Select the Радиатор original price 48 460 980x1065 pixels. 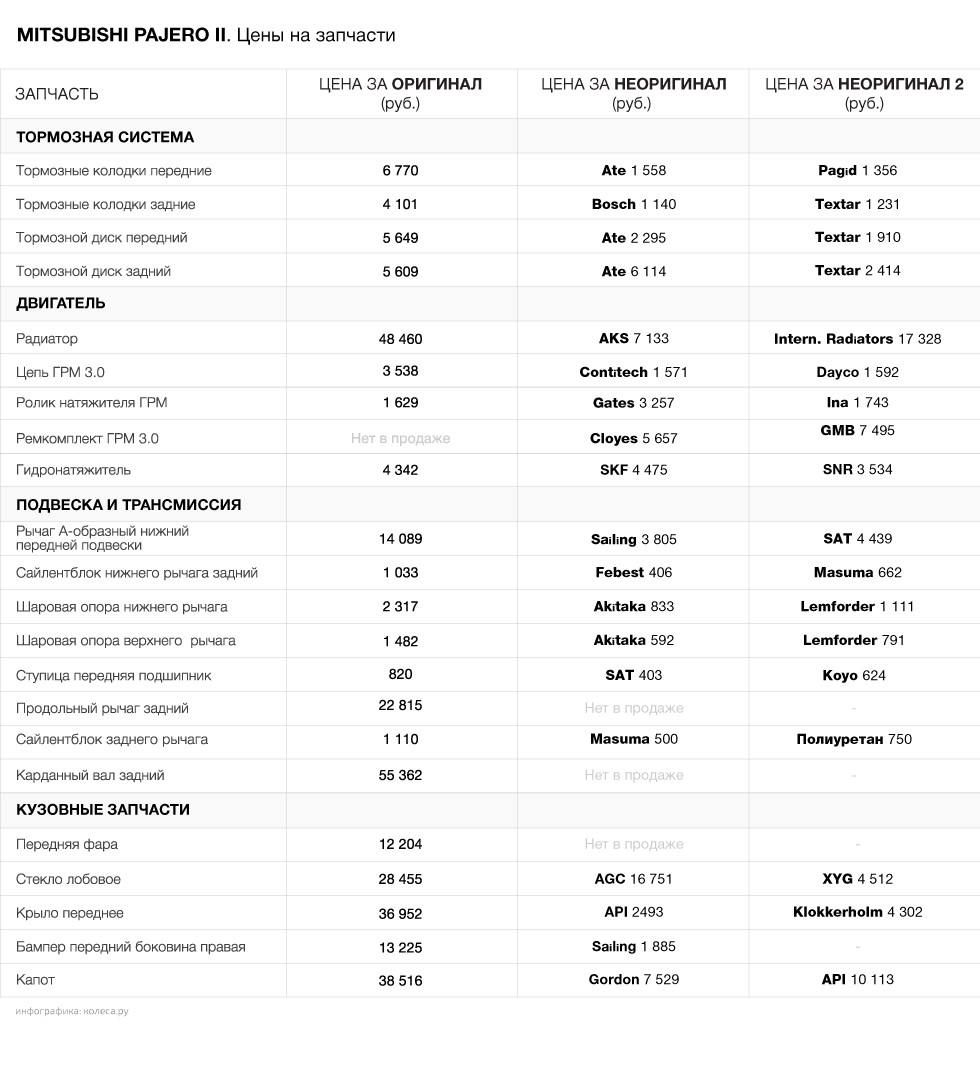tap(401, 339)
